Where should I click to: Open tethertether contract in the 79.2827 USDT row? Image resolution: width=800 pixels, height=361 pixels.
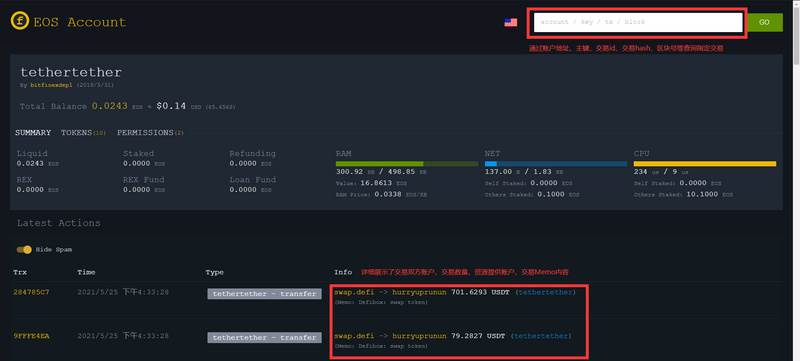pyautogui.click(x=541, y=336)
